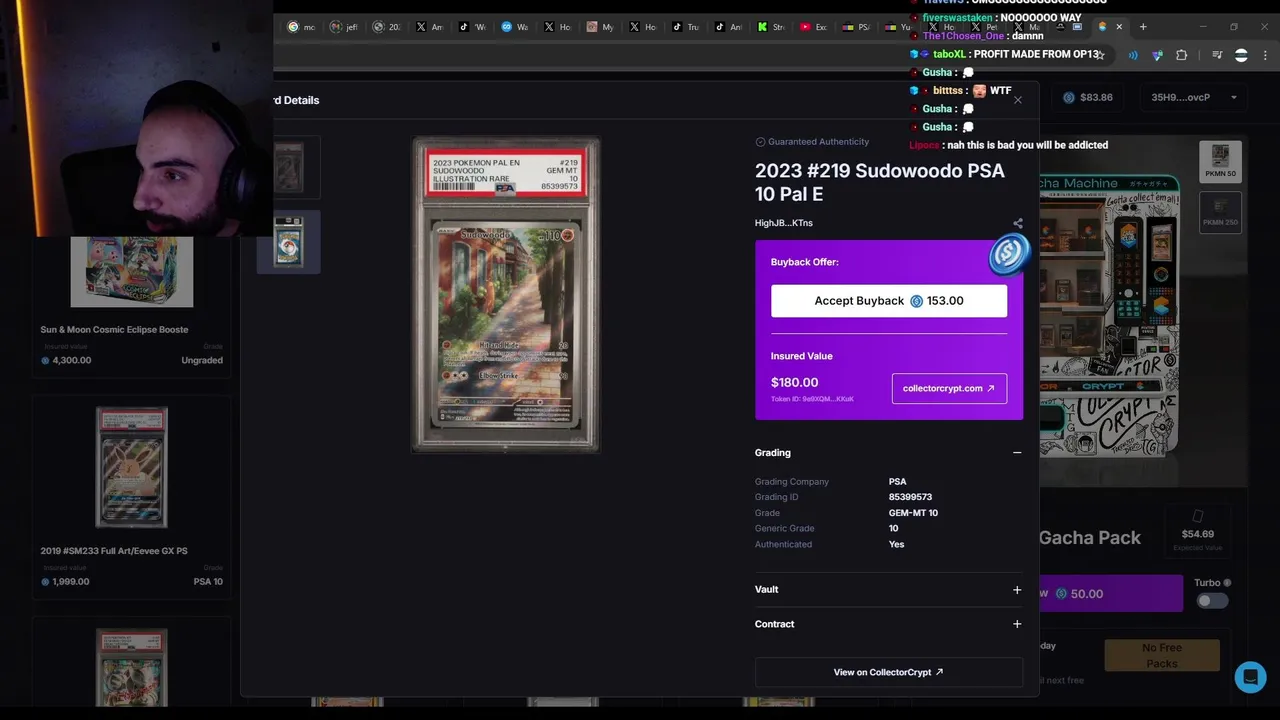Switch to the 'Wa' browser tab
Screen dimensions: 1280x720
[515, 27]
